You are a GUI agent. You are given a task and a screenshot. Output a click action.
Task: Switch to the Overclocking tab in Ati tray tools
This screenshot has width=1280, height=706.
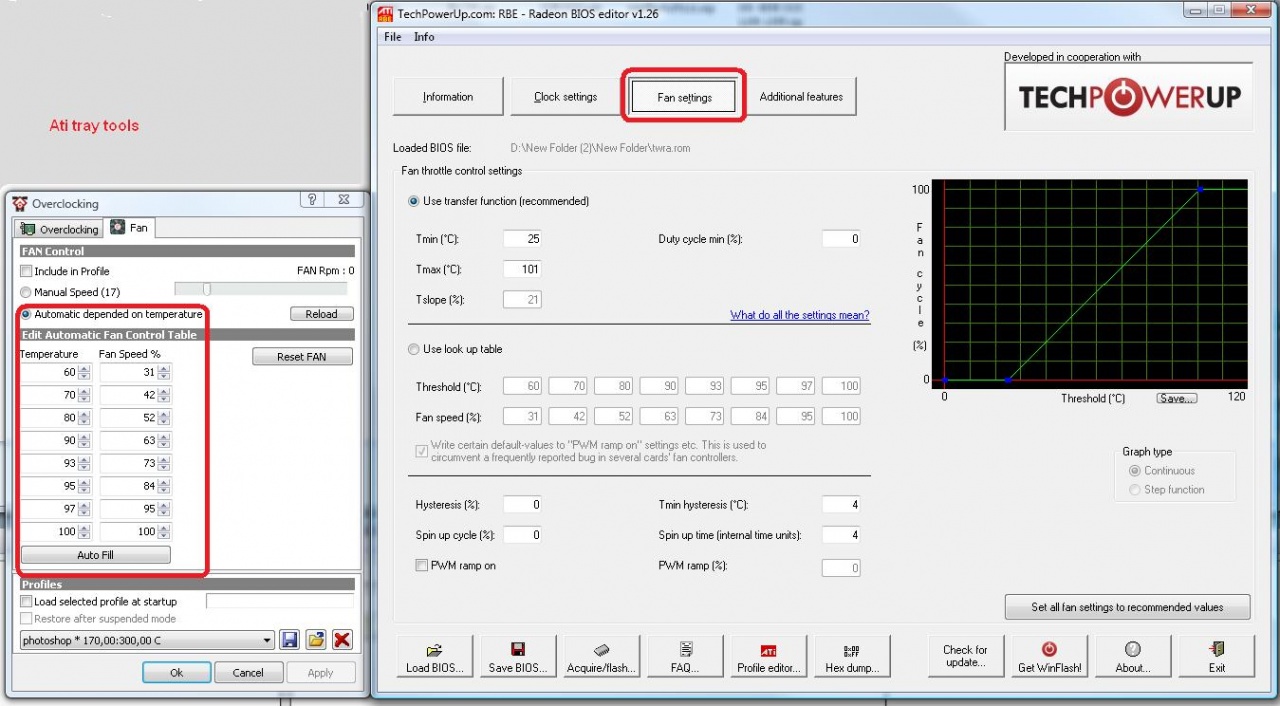click(61, 229)
